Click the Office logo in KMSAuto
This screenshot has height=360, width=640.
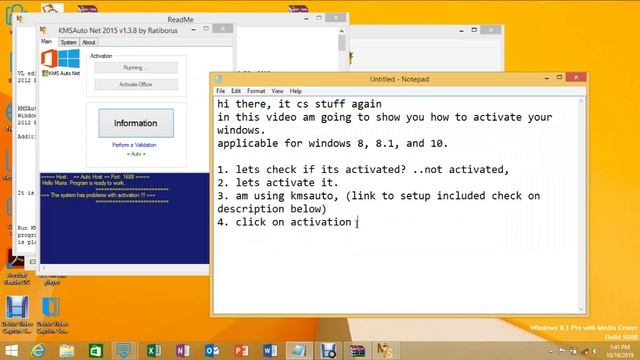(x=49, y=58)
